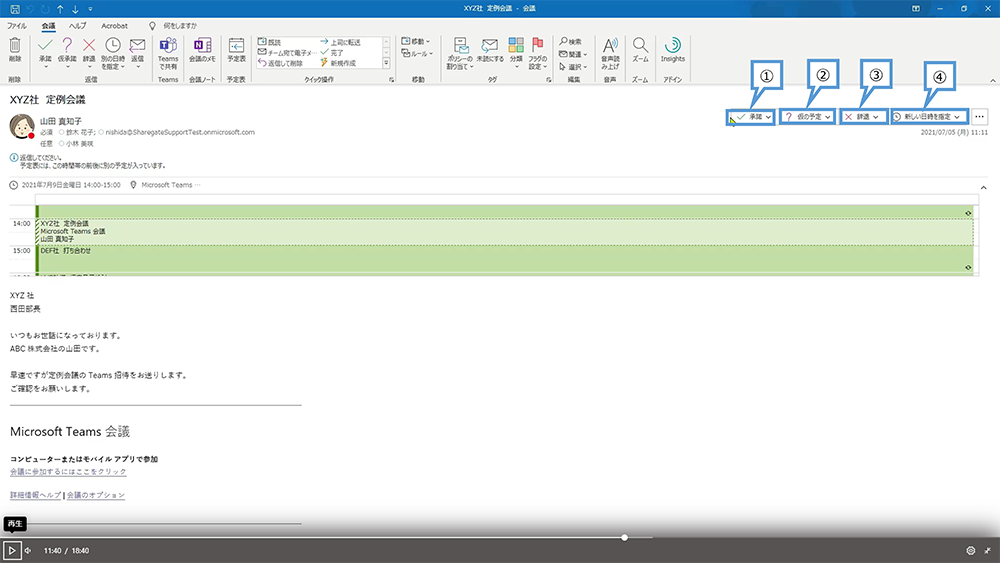Image resolution: width=1000 pixels, height=563 pixels.
Task: Open the クイック操作 dialog launcher
Action: click(391, 80)
